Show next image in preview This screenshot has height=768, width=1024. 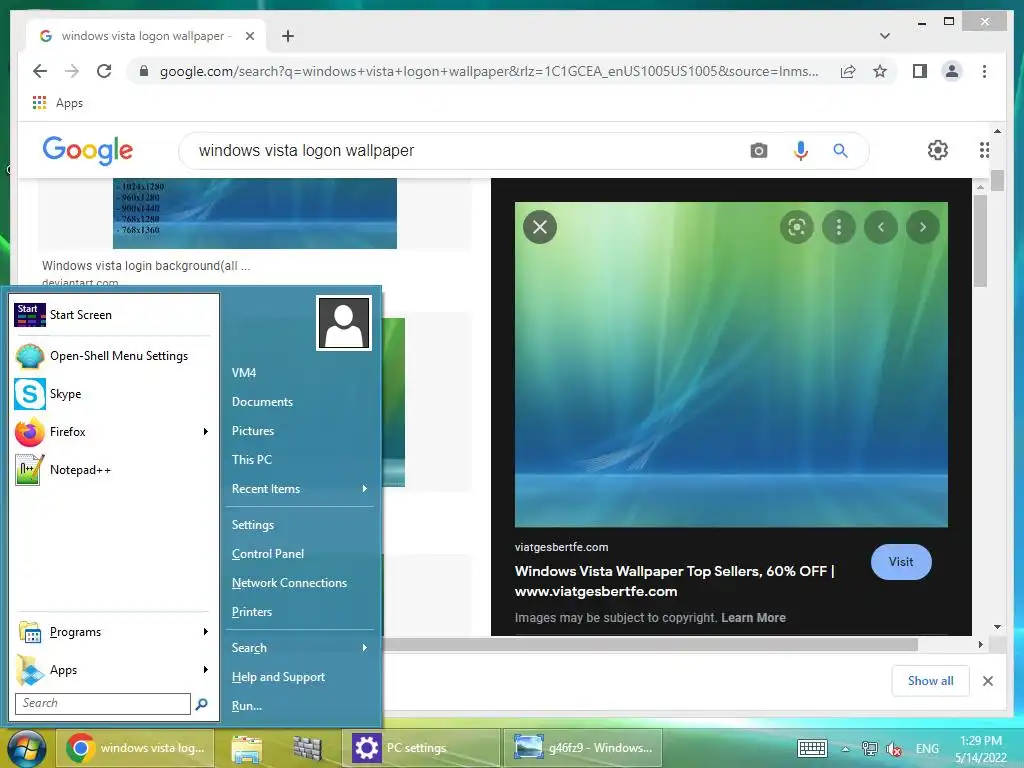click(x=923, y=227)
